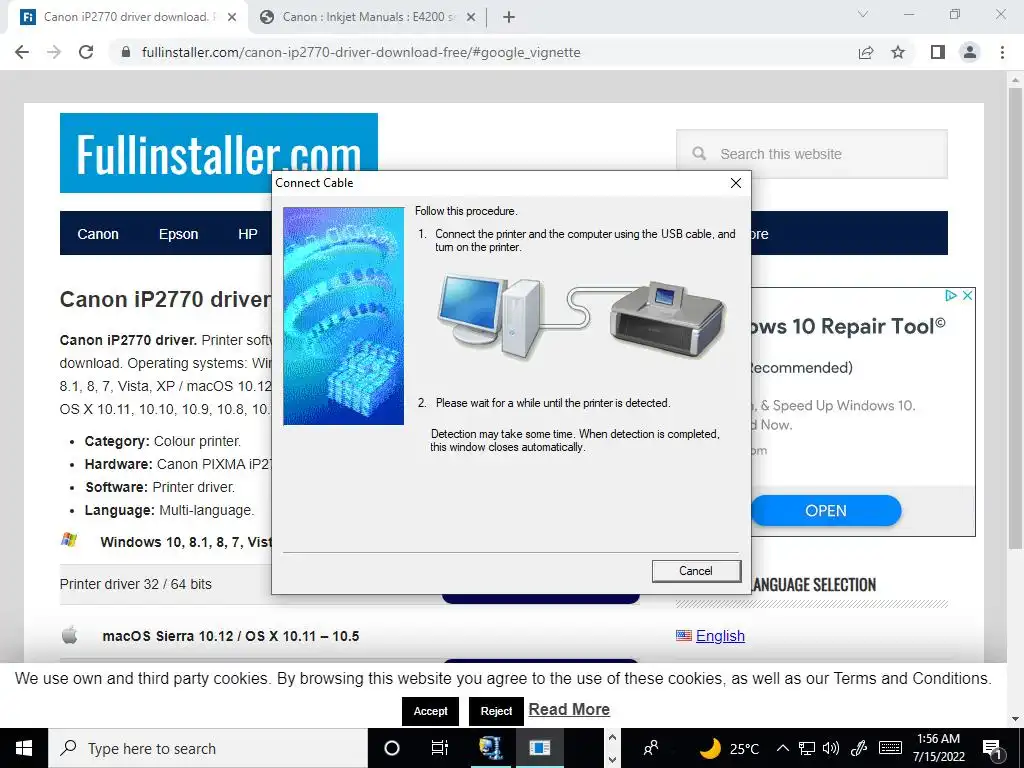Toggle Chrome side panel icon
The height and width of the screenshot is (768, 1024).
pos(938,52)
